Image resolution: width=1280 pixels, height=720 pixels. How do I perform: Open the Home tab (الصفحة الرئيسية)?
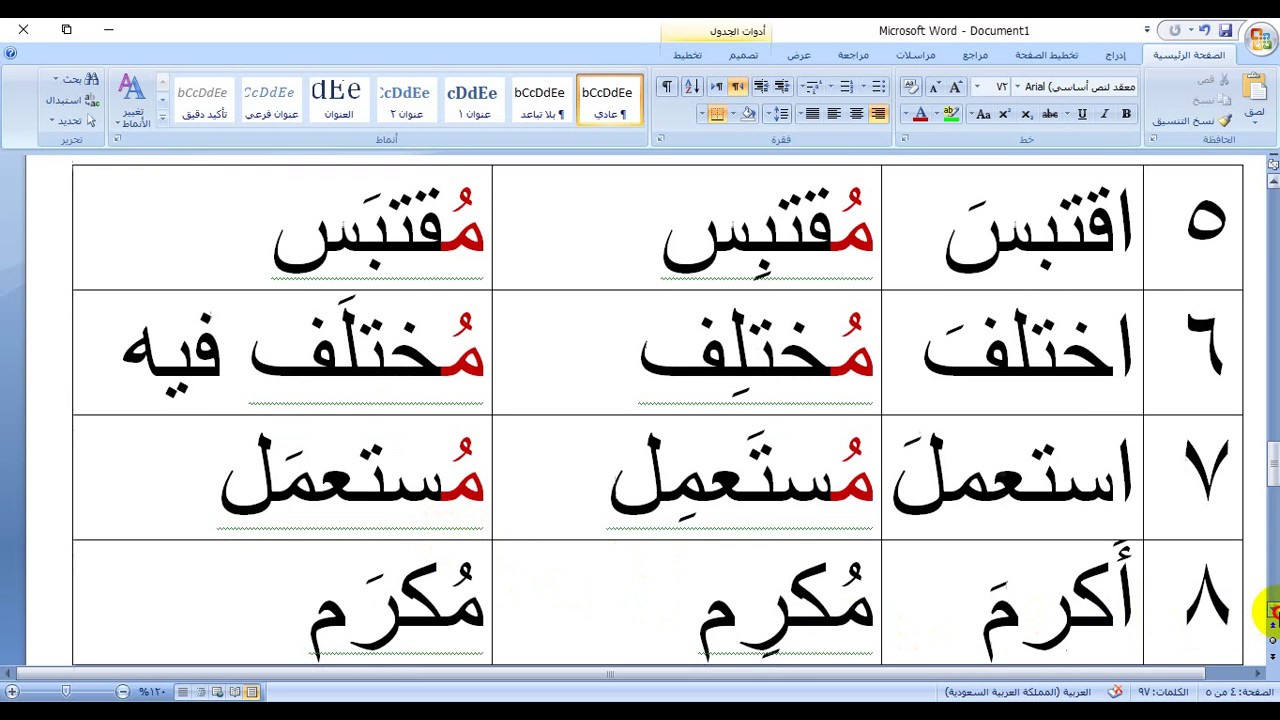[1189, 55]
